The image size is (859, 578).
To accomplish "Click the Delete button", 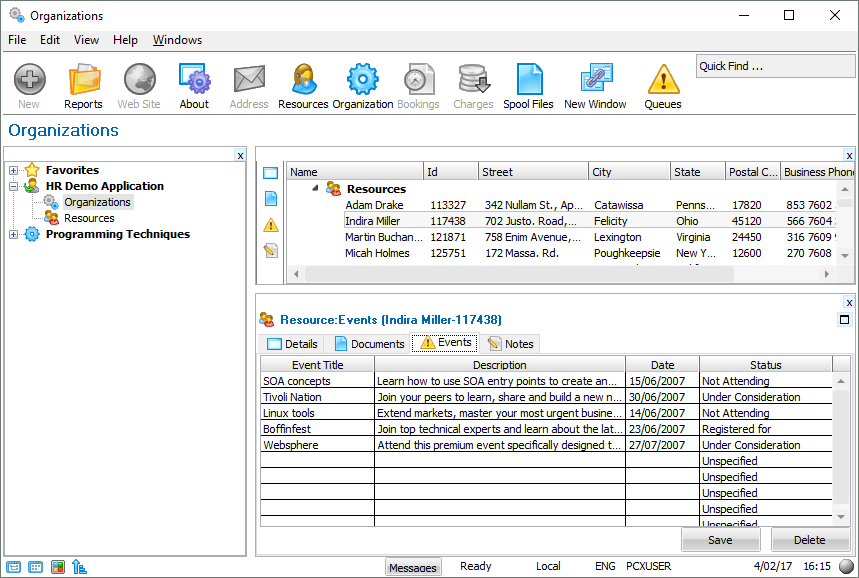I will tap(809, 540).
